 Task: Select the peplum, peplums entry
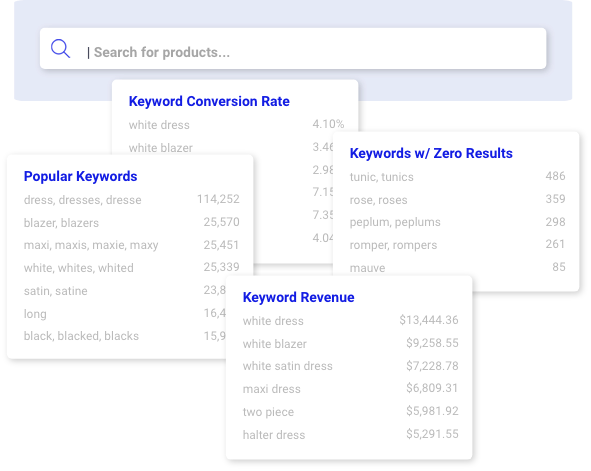(x=395, y=222)
